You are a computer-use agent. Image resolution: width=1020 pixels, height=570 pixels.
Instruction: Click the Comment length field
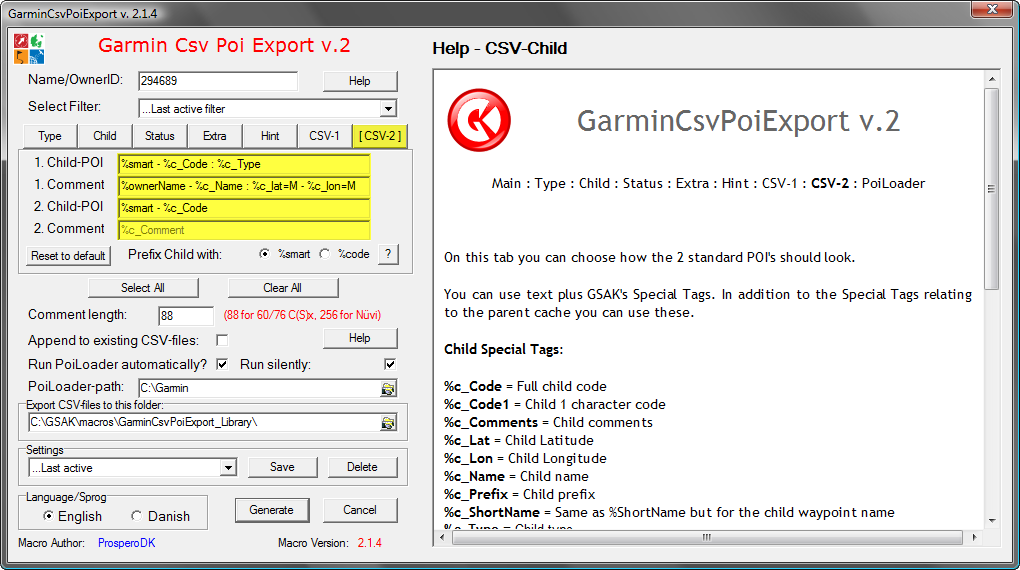186,316
